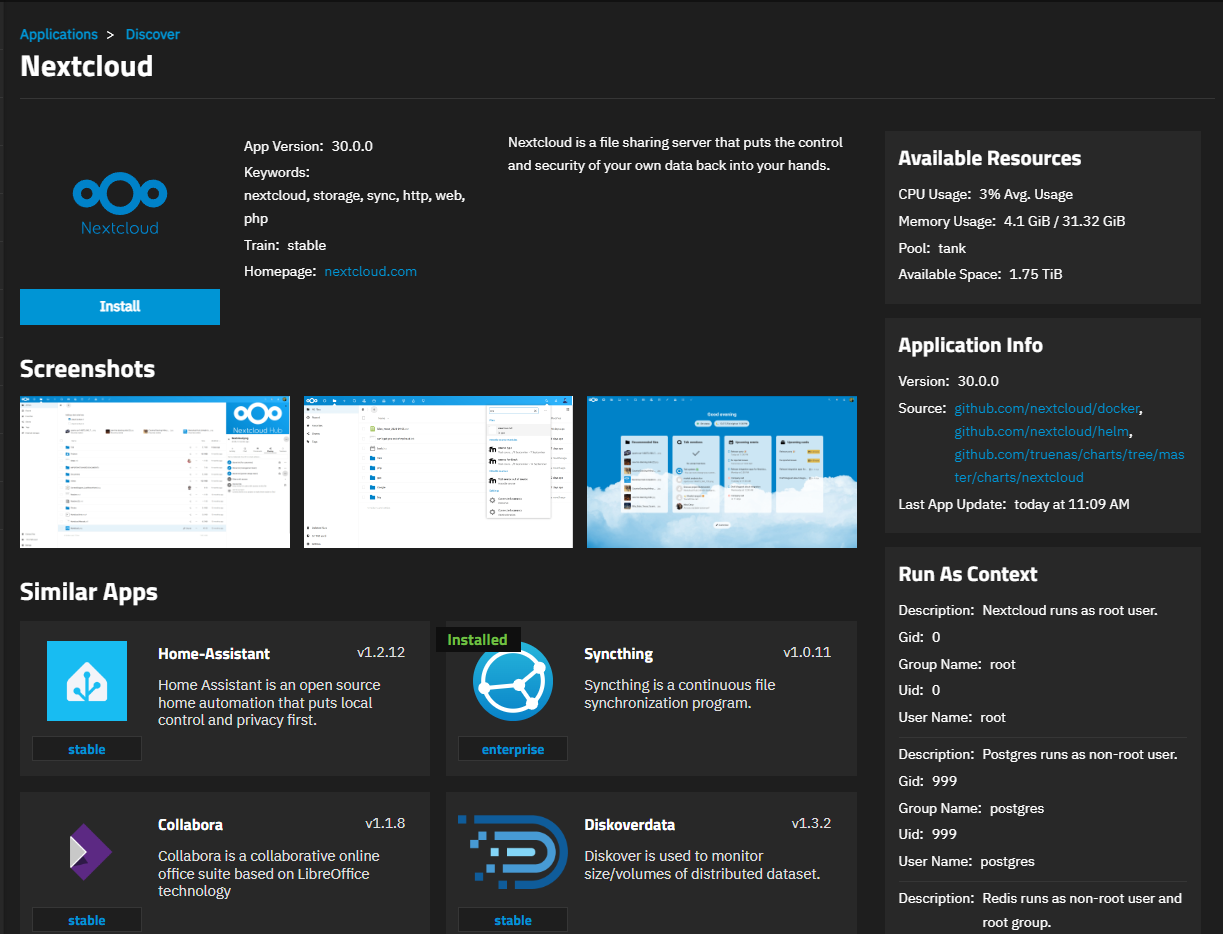Select the v1.1.8 version text
This screenshot has width=1223, height=934.
coord(385,824)
